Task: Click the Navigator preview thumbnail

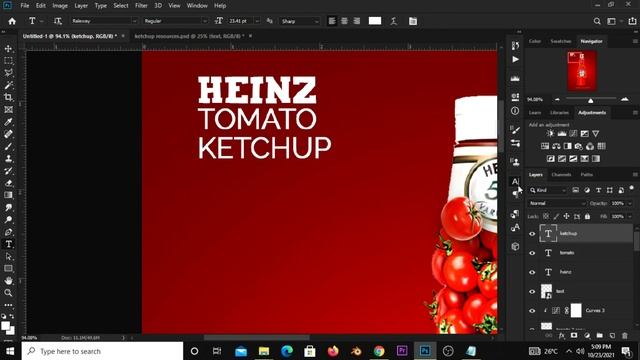Action: pos(582,71)
